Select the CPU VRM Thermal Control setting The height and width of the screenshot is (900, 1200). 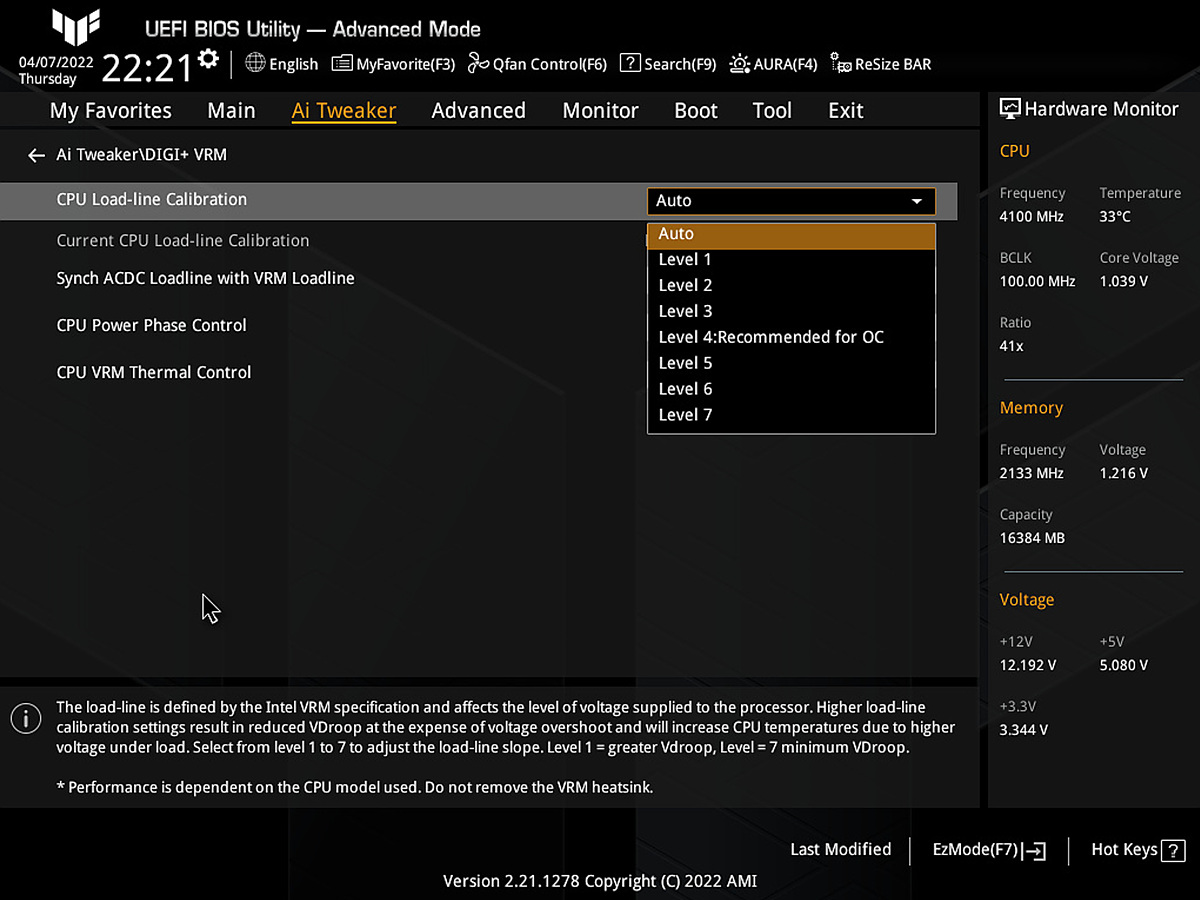(154, 373)
